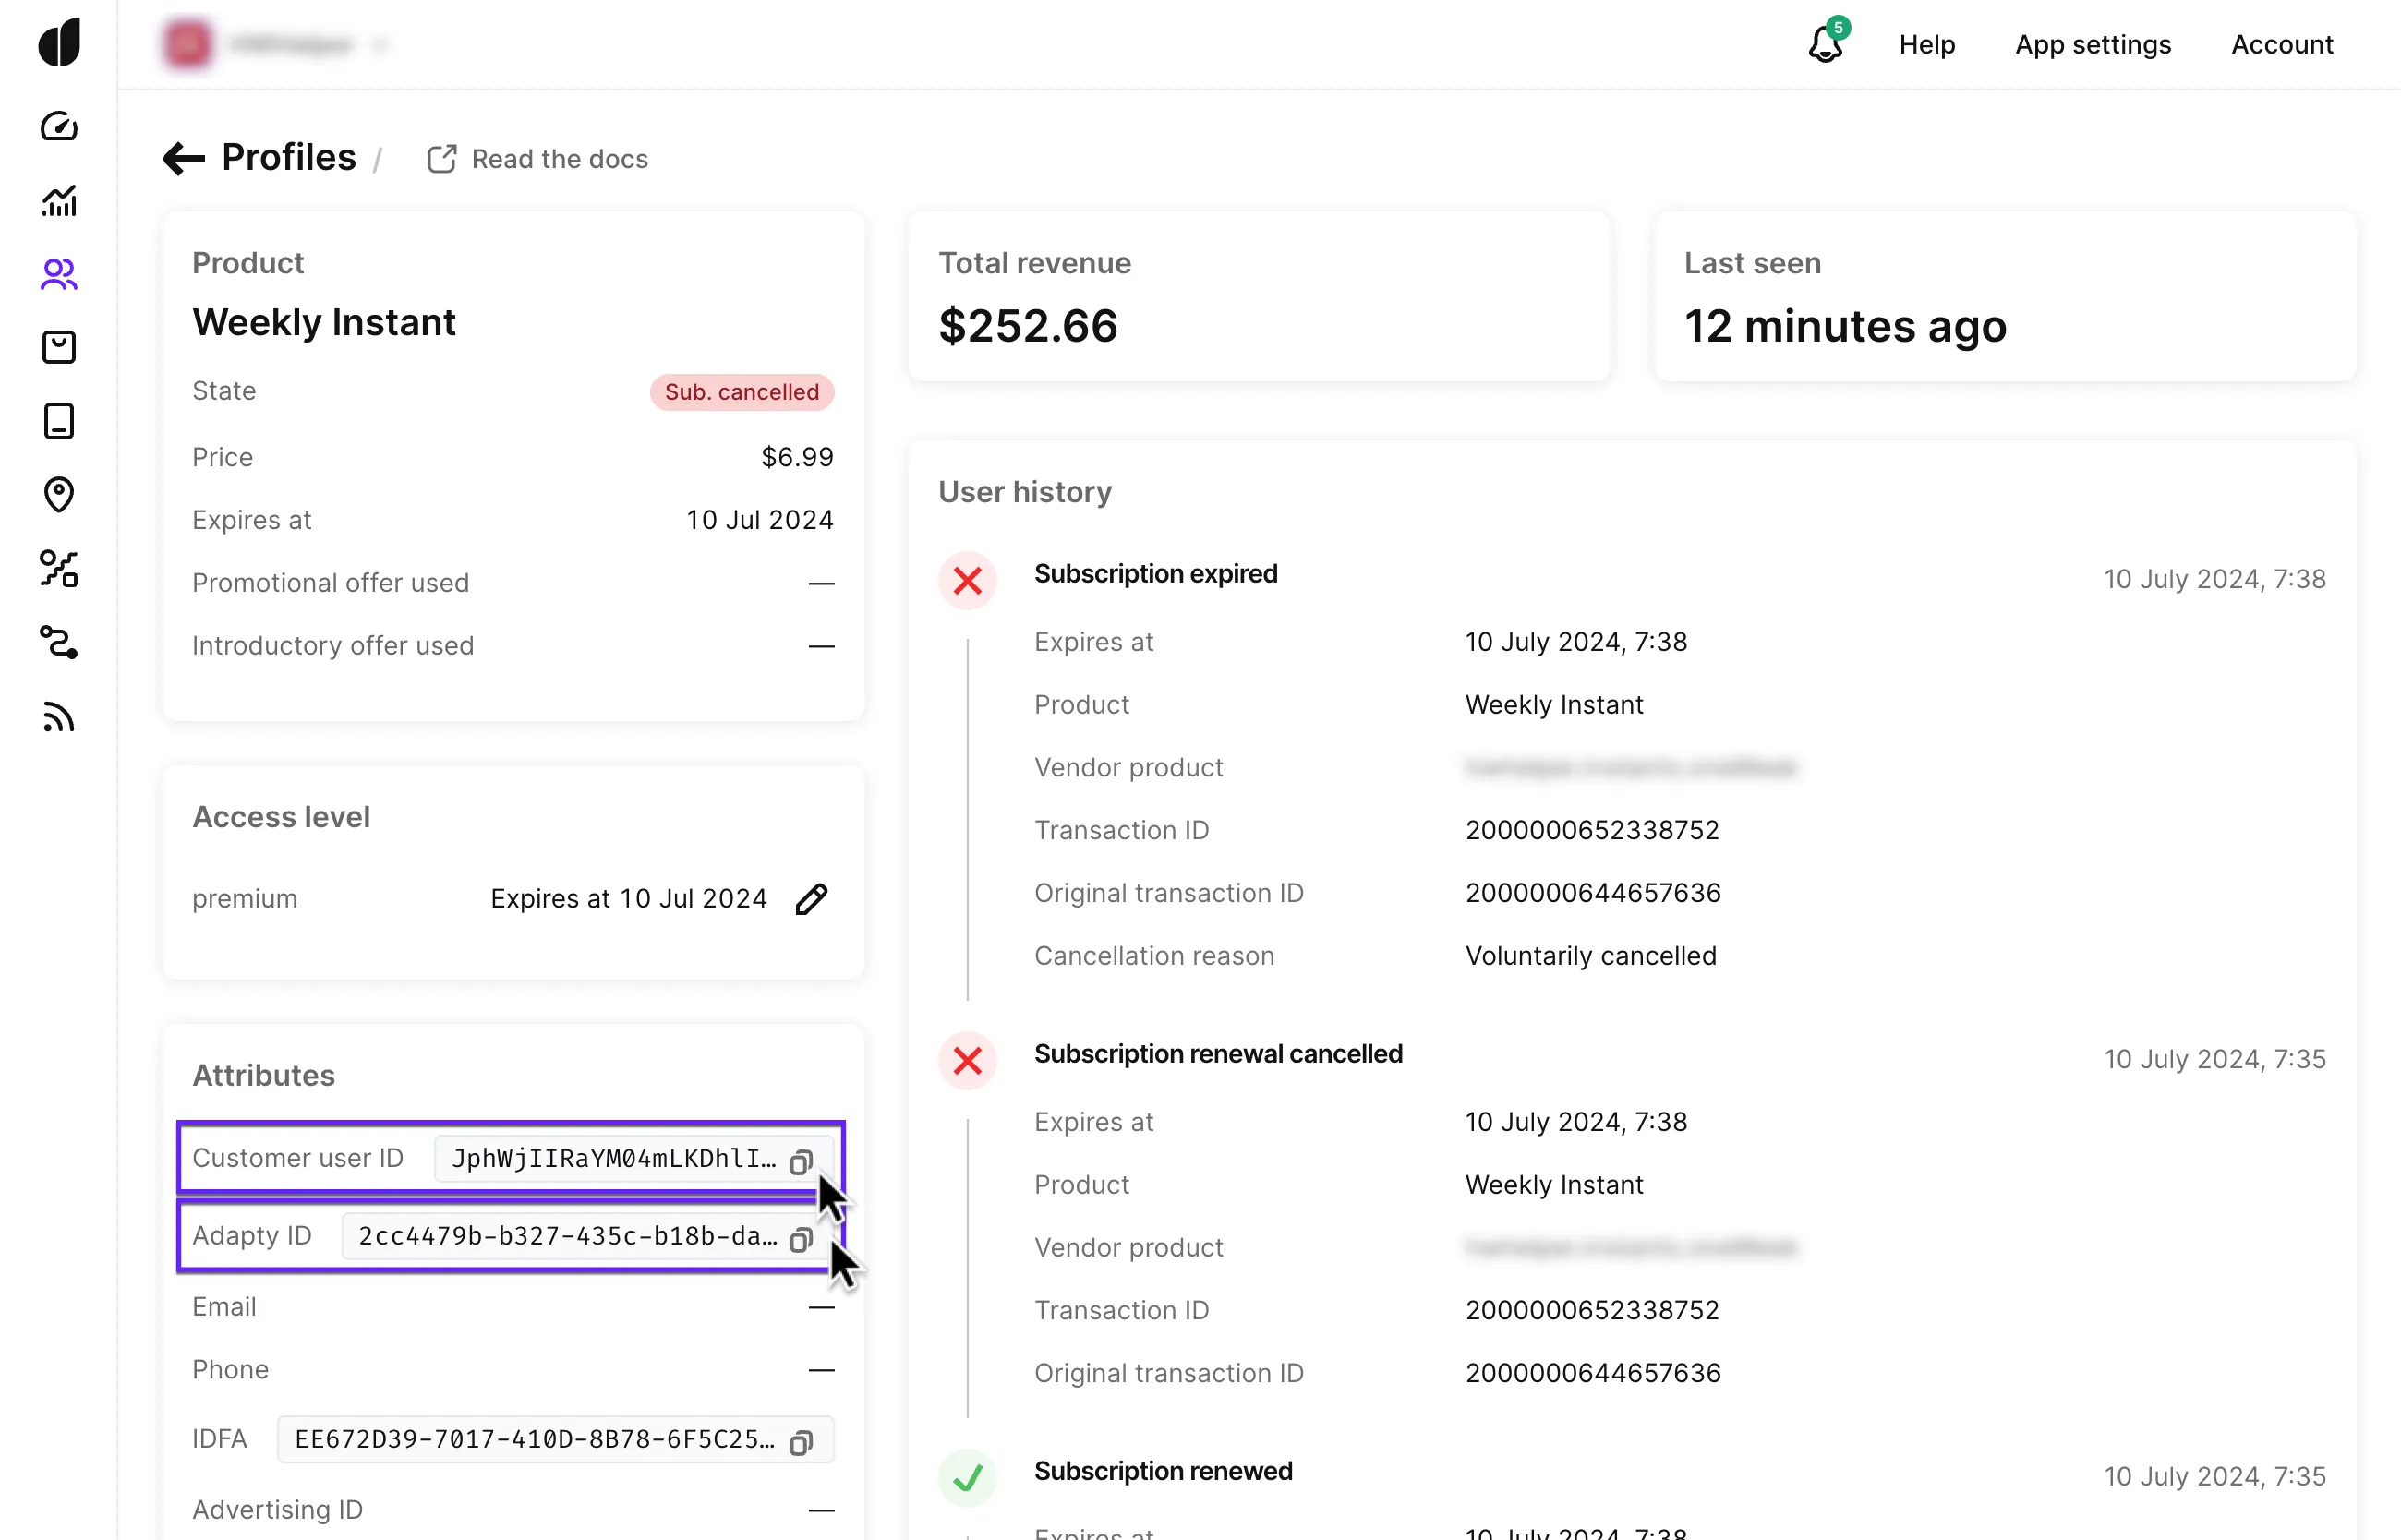
Task: Open the A/B tests icon in sidebar
Action: pyautogui.click(x=59, y=568)
